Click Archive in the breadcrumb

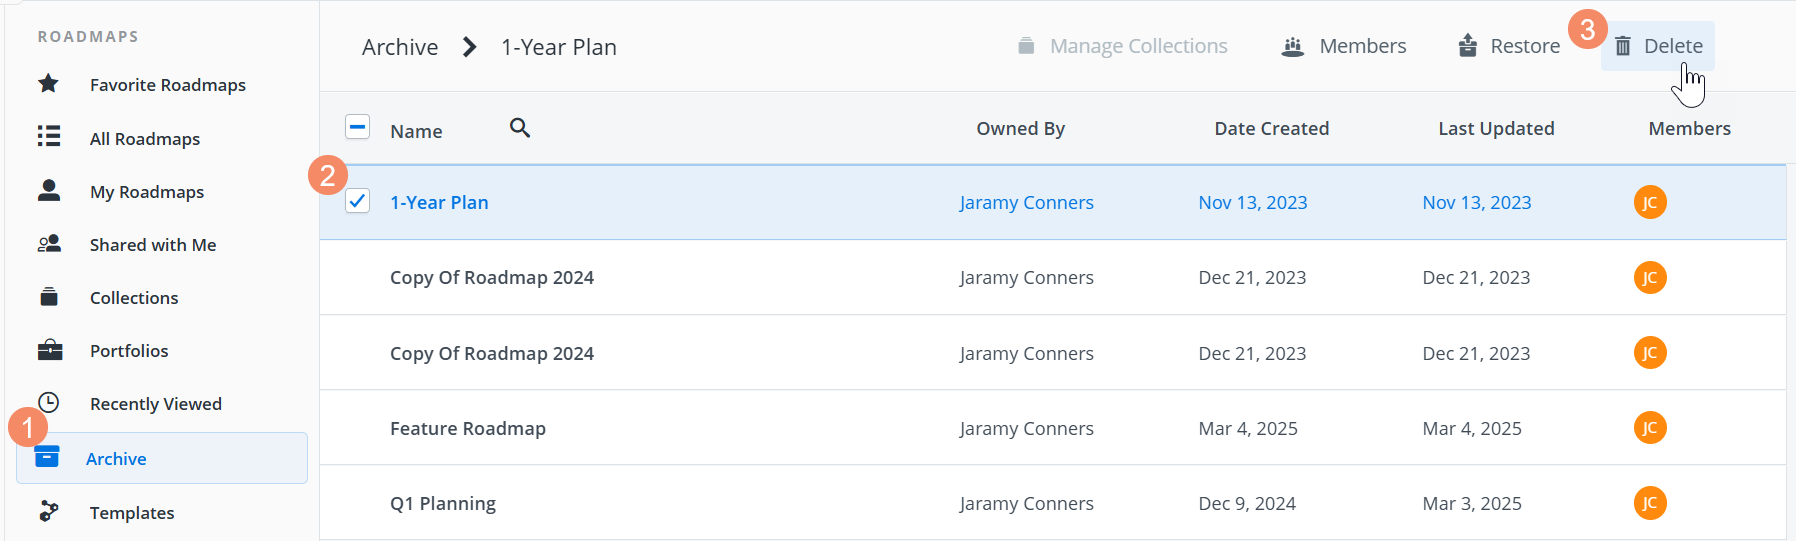[x=400, y=47]
